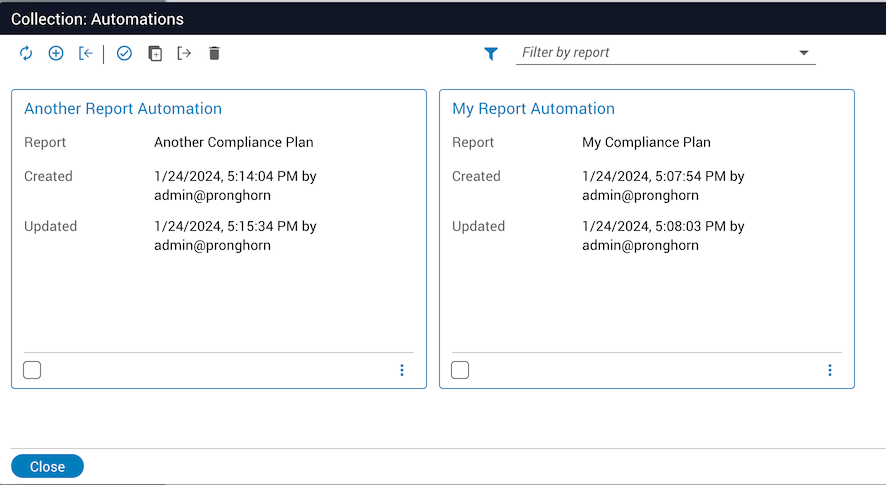Open three-dot menu on My Report Automation
The width and height of the screenshot is (886, 485).
[830, 370]
